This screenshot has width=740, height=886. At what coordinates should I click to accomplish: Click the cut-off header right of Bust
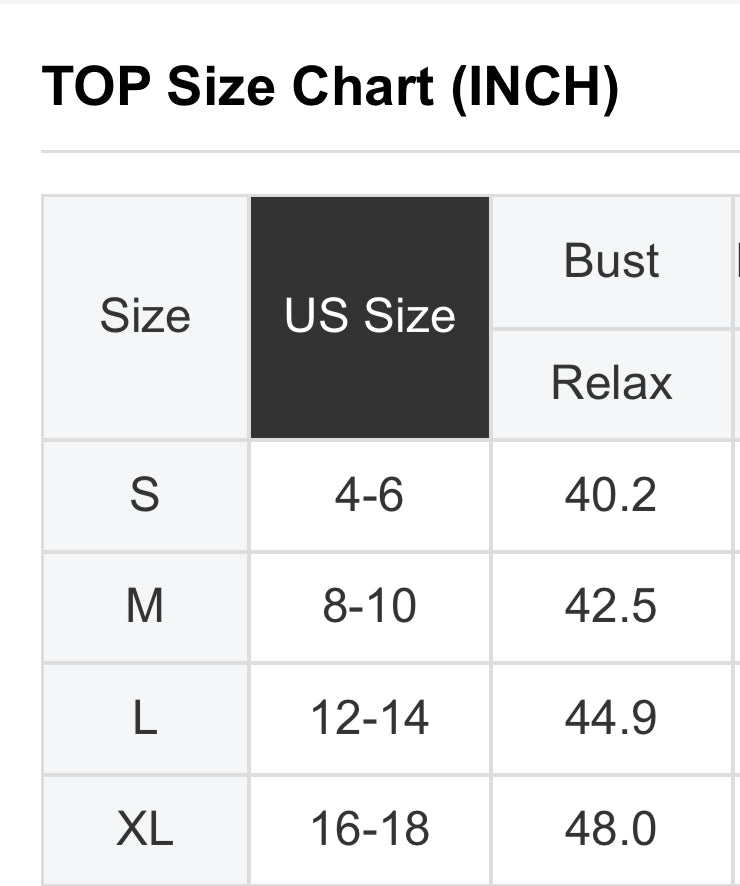737,261
